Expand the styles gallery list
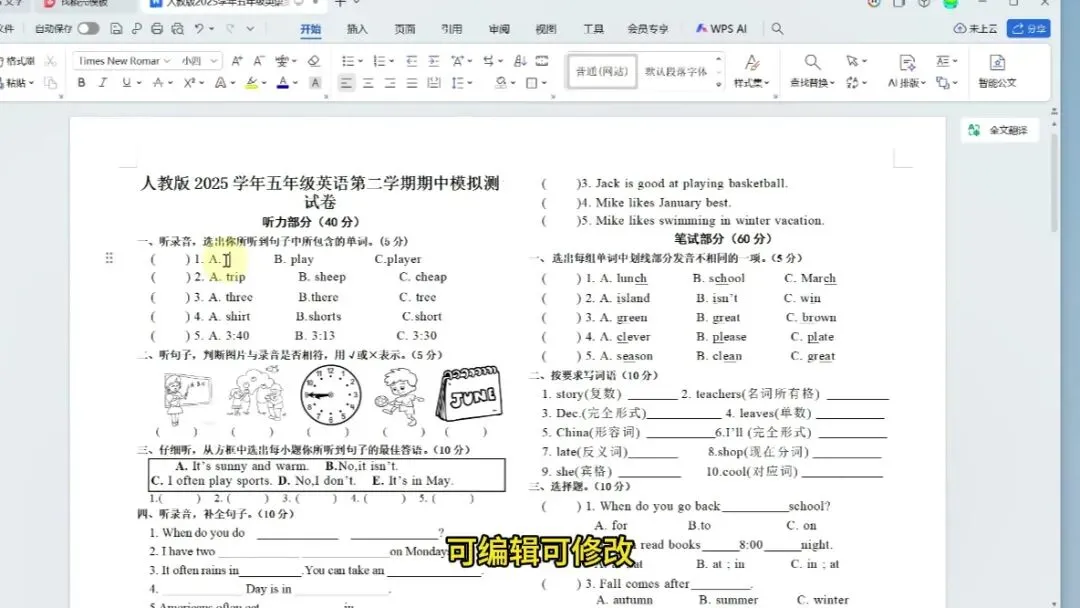 (718, 84)
